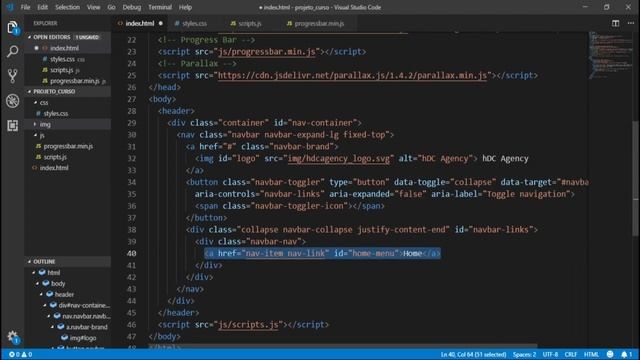
Task: Change encoding via UTF-8 status
Action: pos(550,354)
